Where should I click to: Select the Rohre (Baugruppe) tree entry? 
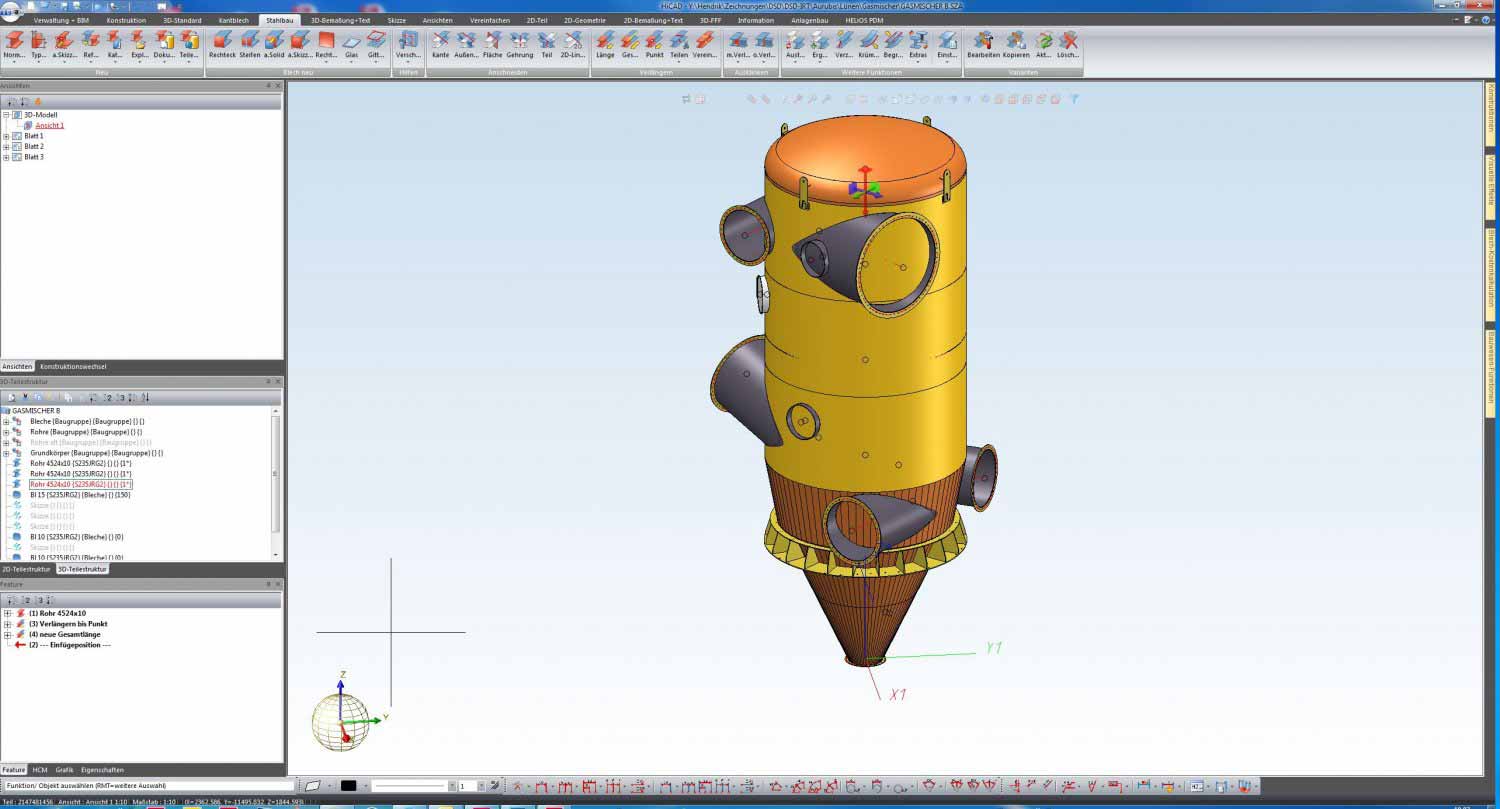pyautogui.click(x=86, y=432)
